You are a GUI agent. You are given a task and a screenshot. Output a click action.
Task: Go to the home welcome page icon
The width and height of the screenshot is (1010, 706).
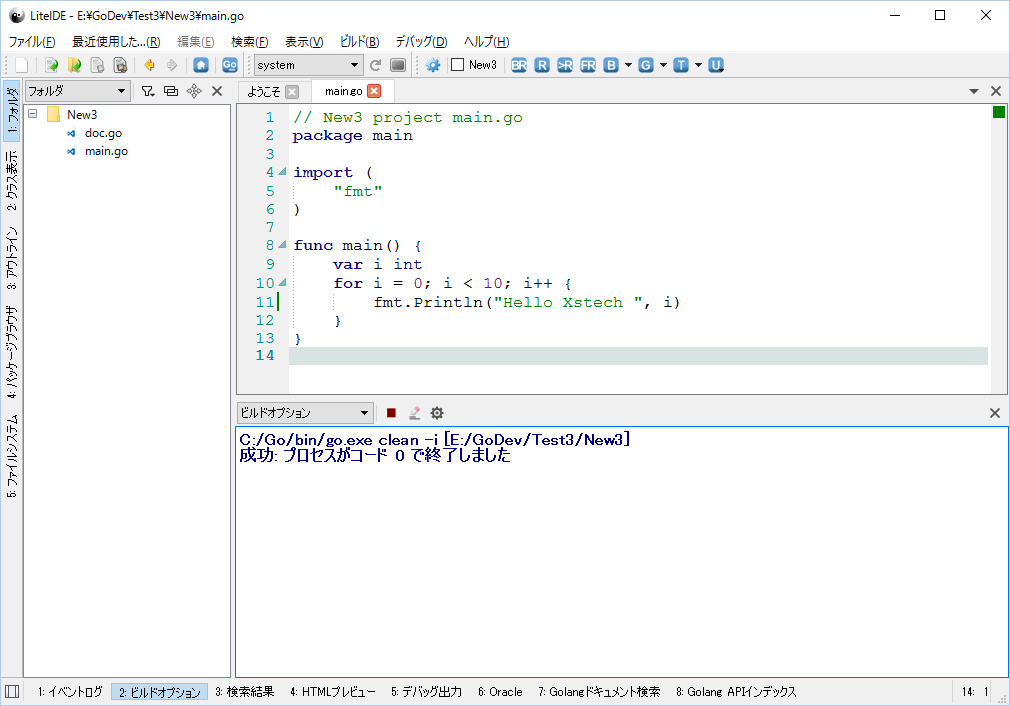(201, 65)
